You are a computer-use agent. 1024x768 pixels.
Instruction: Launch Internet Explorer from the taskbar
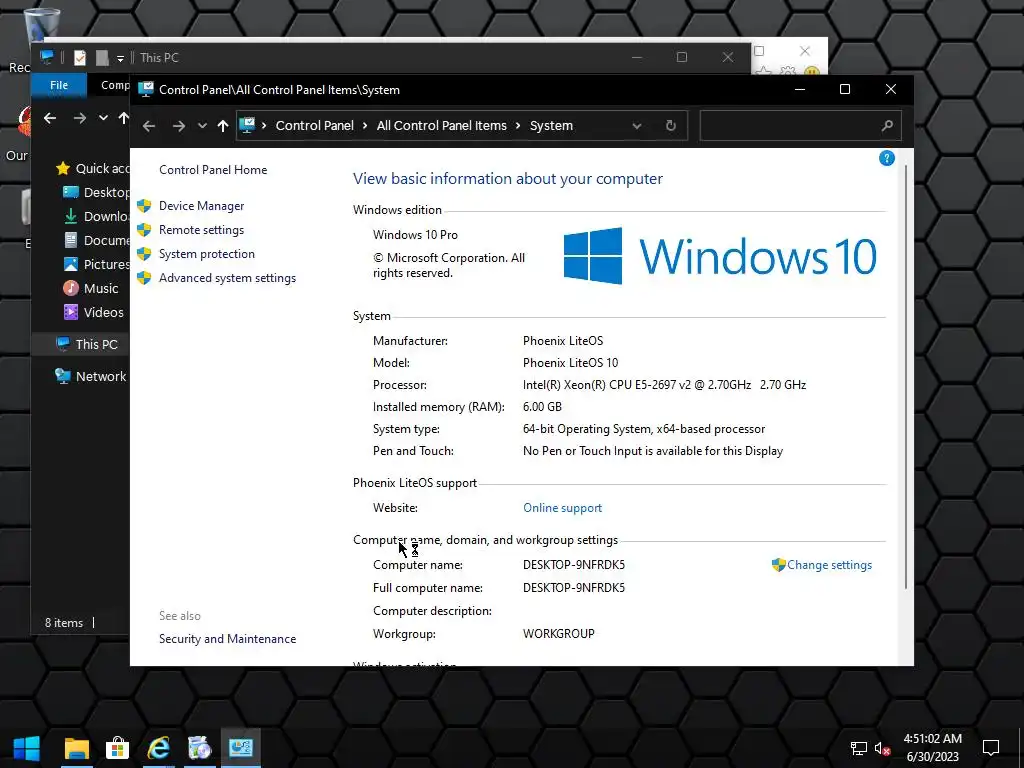[x=159, y=748]
